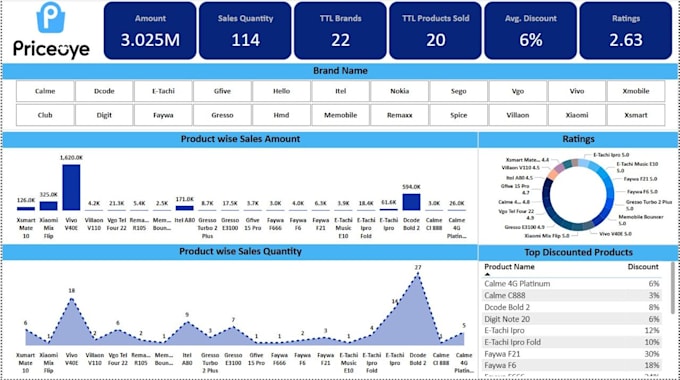
Task: Filter by Gresso brand
Action: pos(222,115)
